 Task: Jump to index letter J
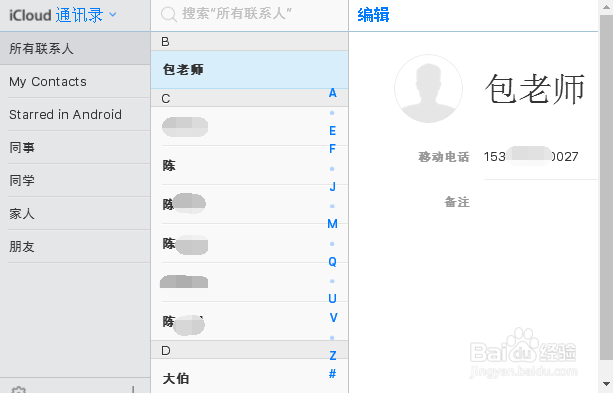pyautogui.click(x=332, y=187)
